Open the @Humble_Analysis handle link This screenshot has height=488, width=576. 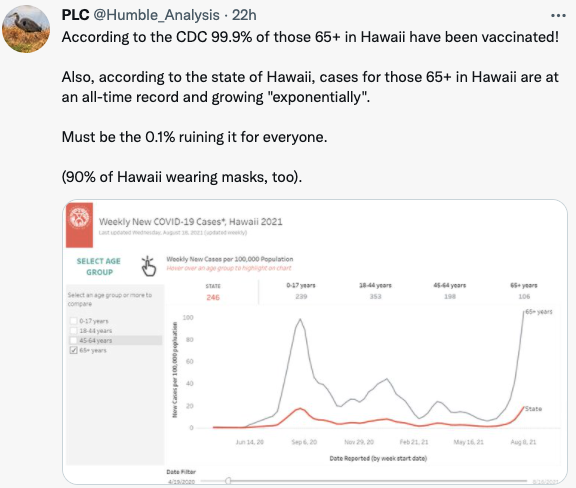[156, 15]
